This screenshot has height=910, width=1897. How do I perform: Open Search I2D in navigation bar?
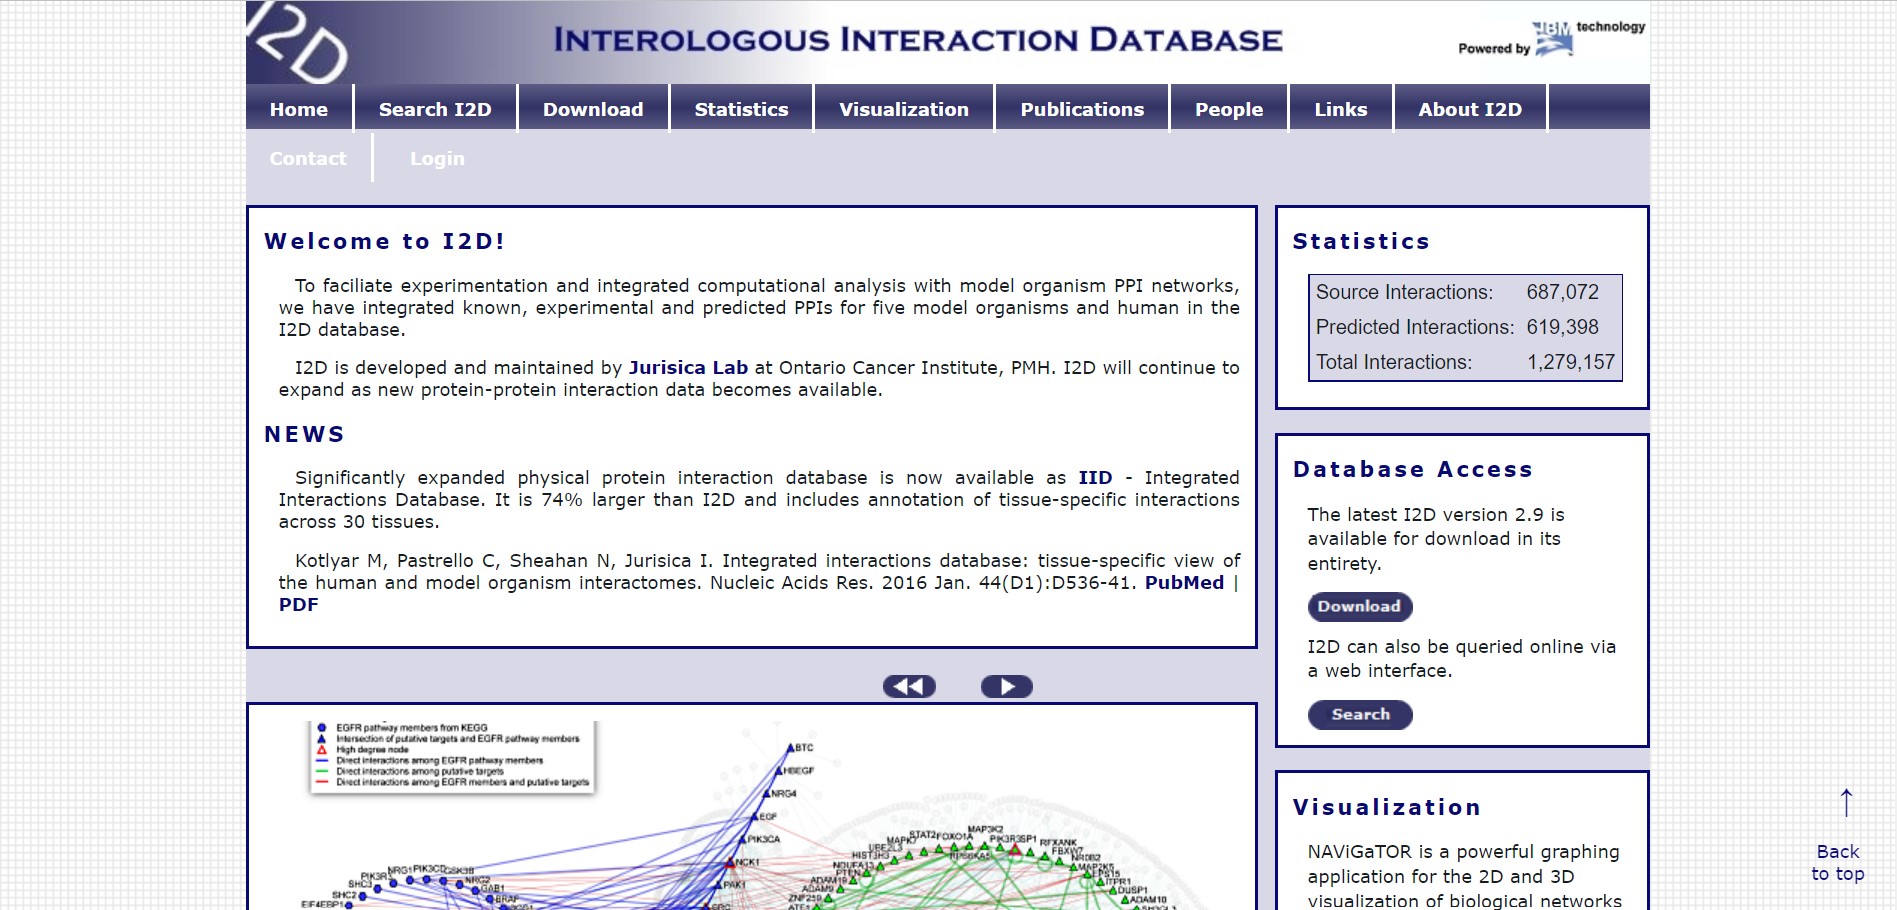[435, 109]
